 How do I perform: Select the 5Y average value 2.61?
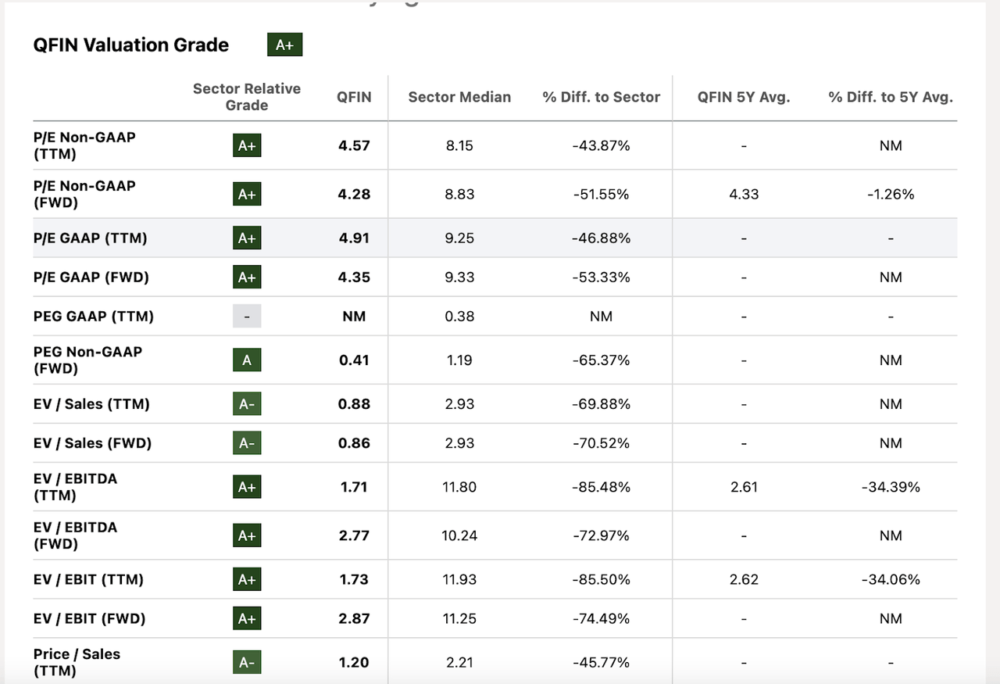click(x=744, y=487)
